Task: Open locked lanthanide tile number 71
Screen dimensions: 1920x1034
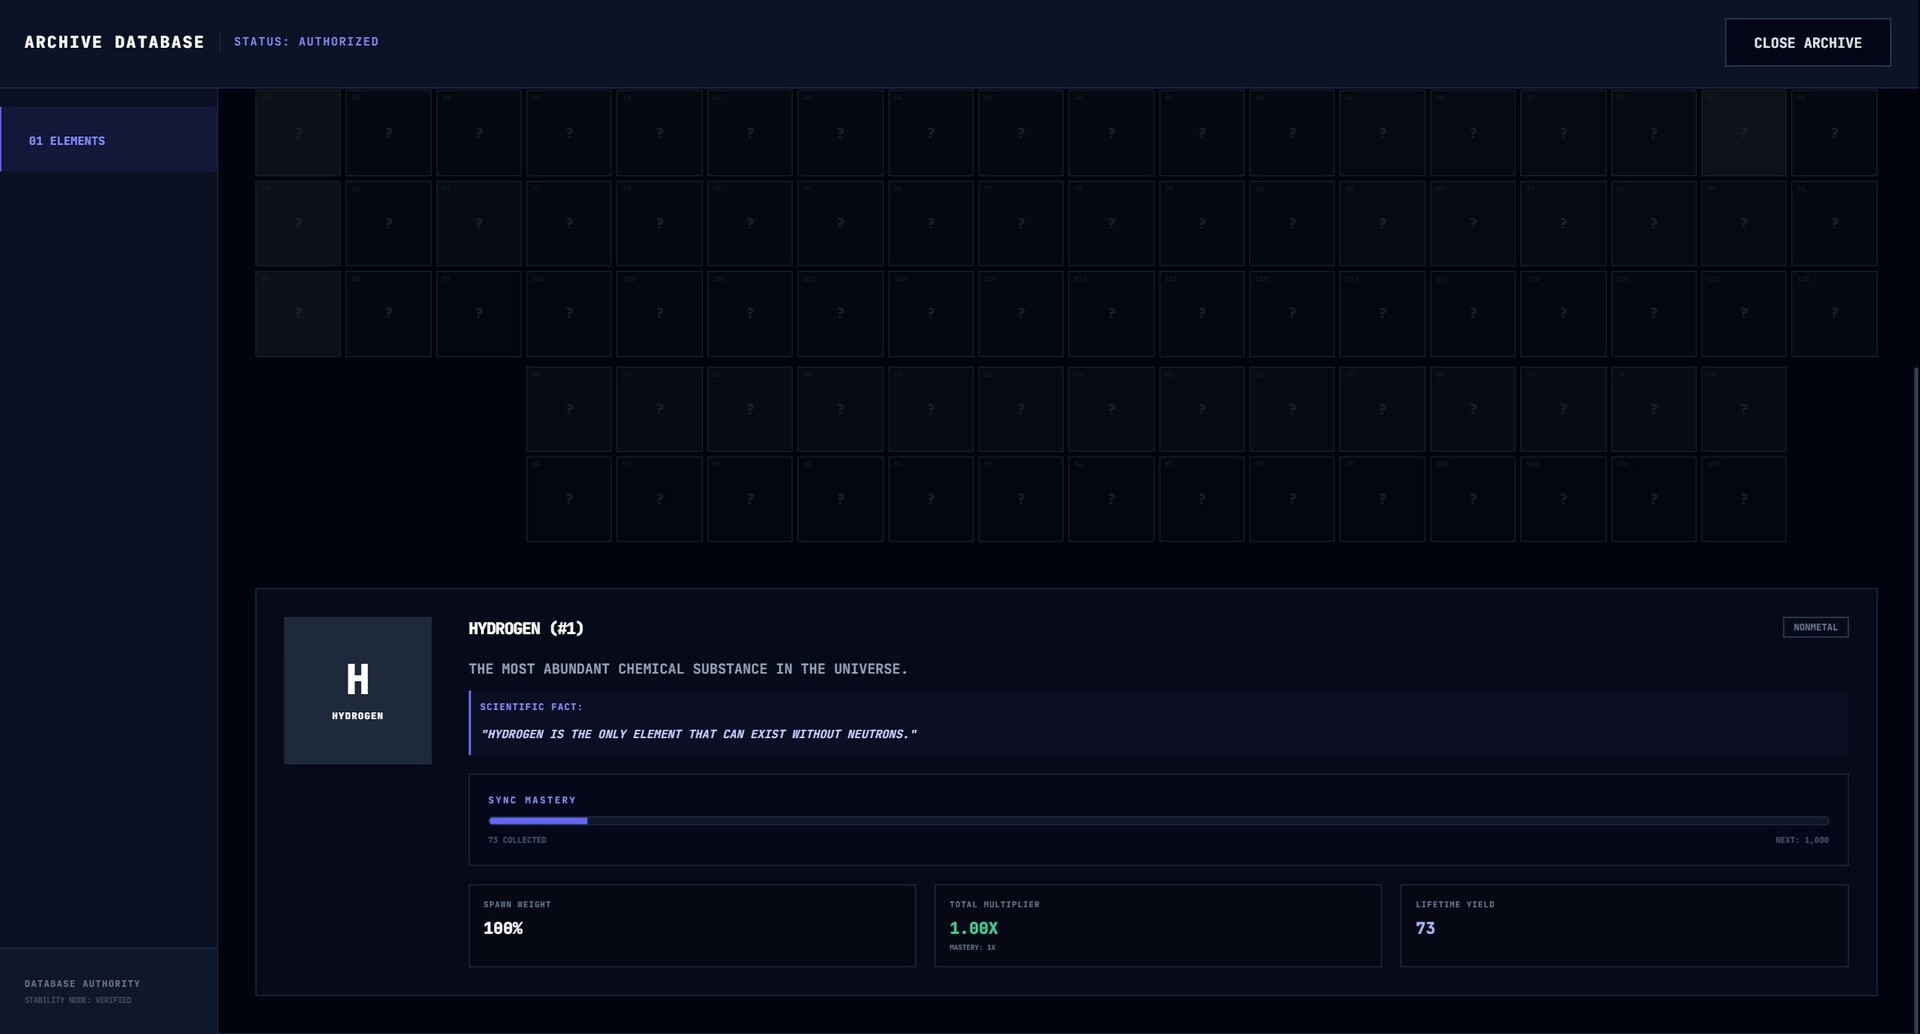Action: 1743,409
